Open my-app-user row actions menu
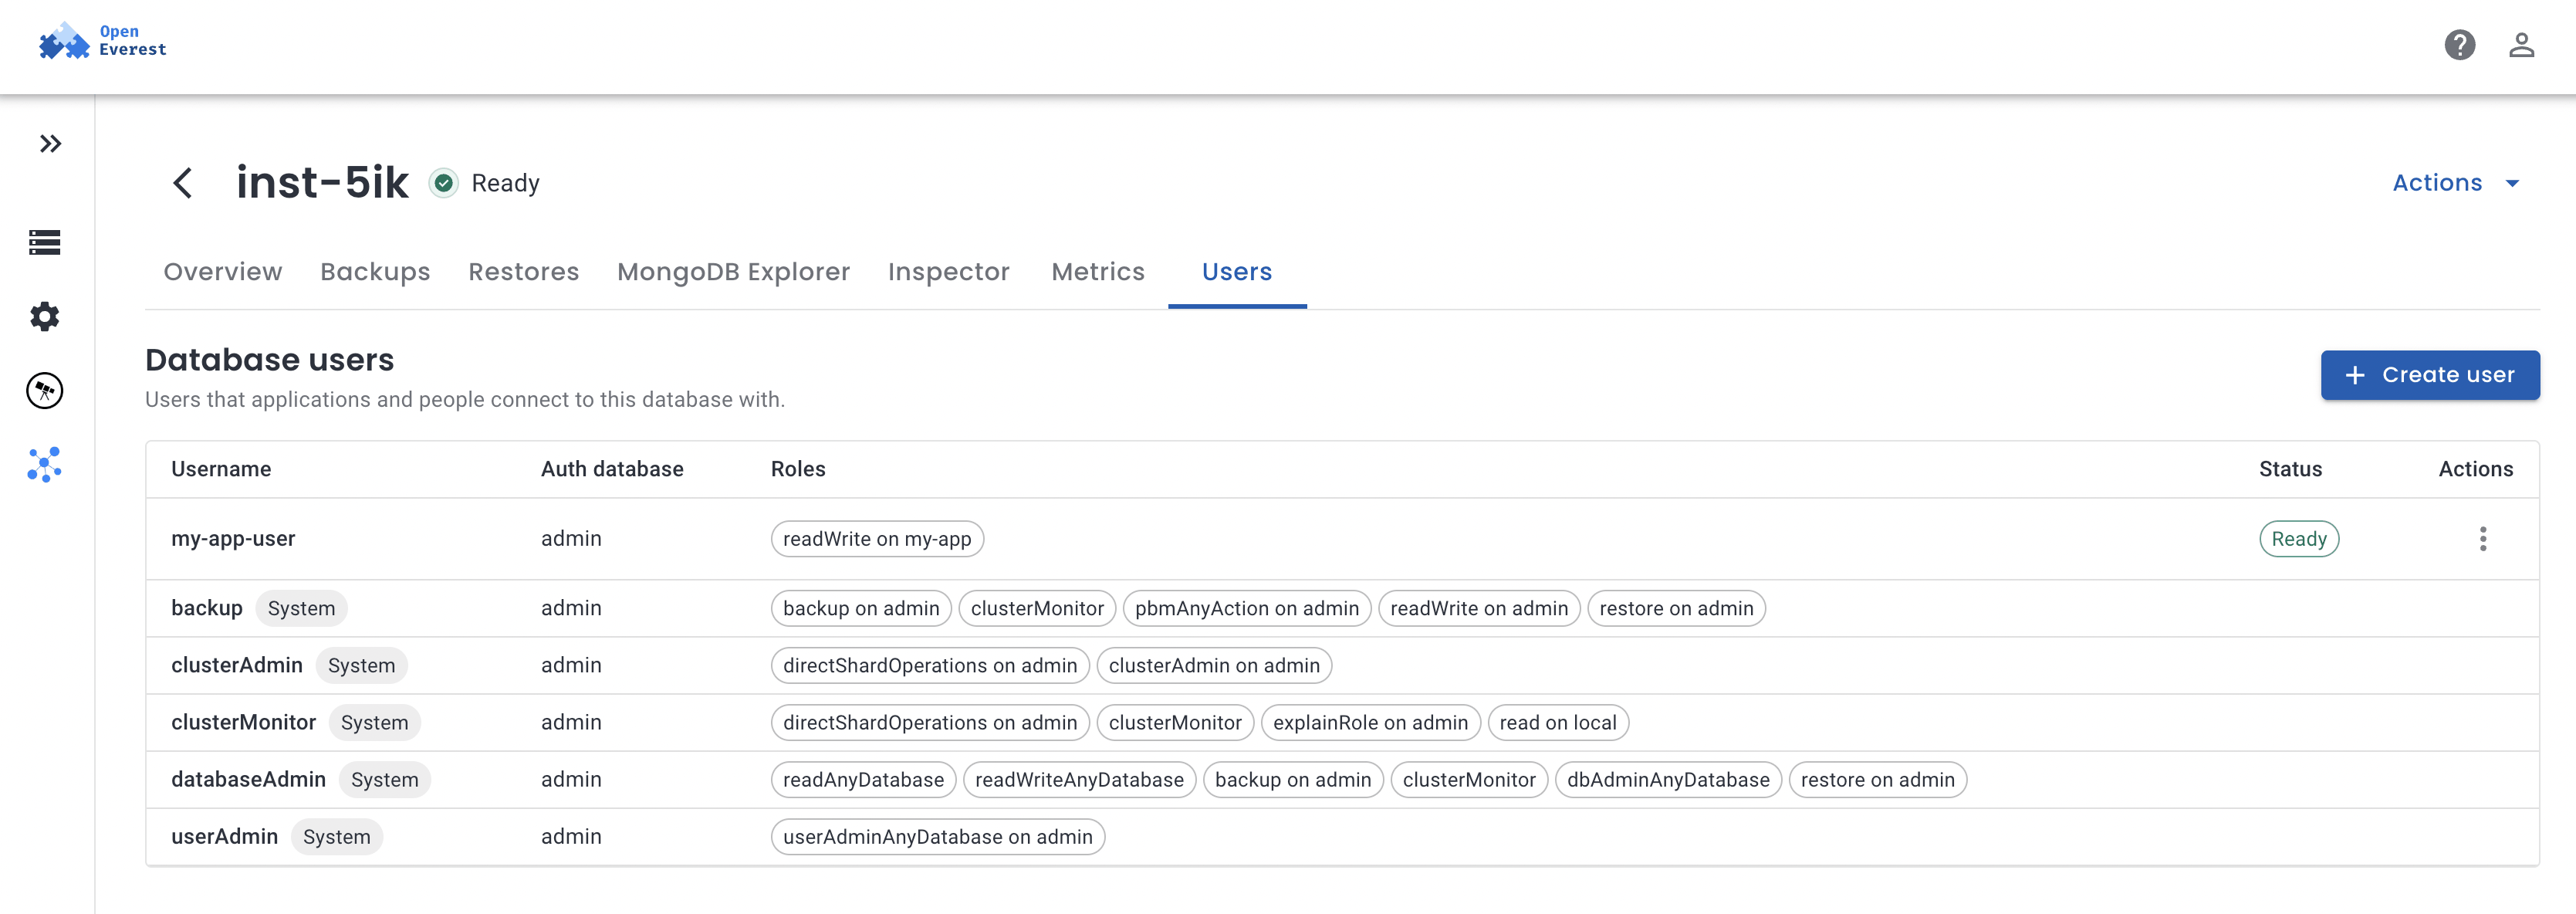 point(2482,539)
